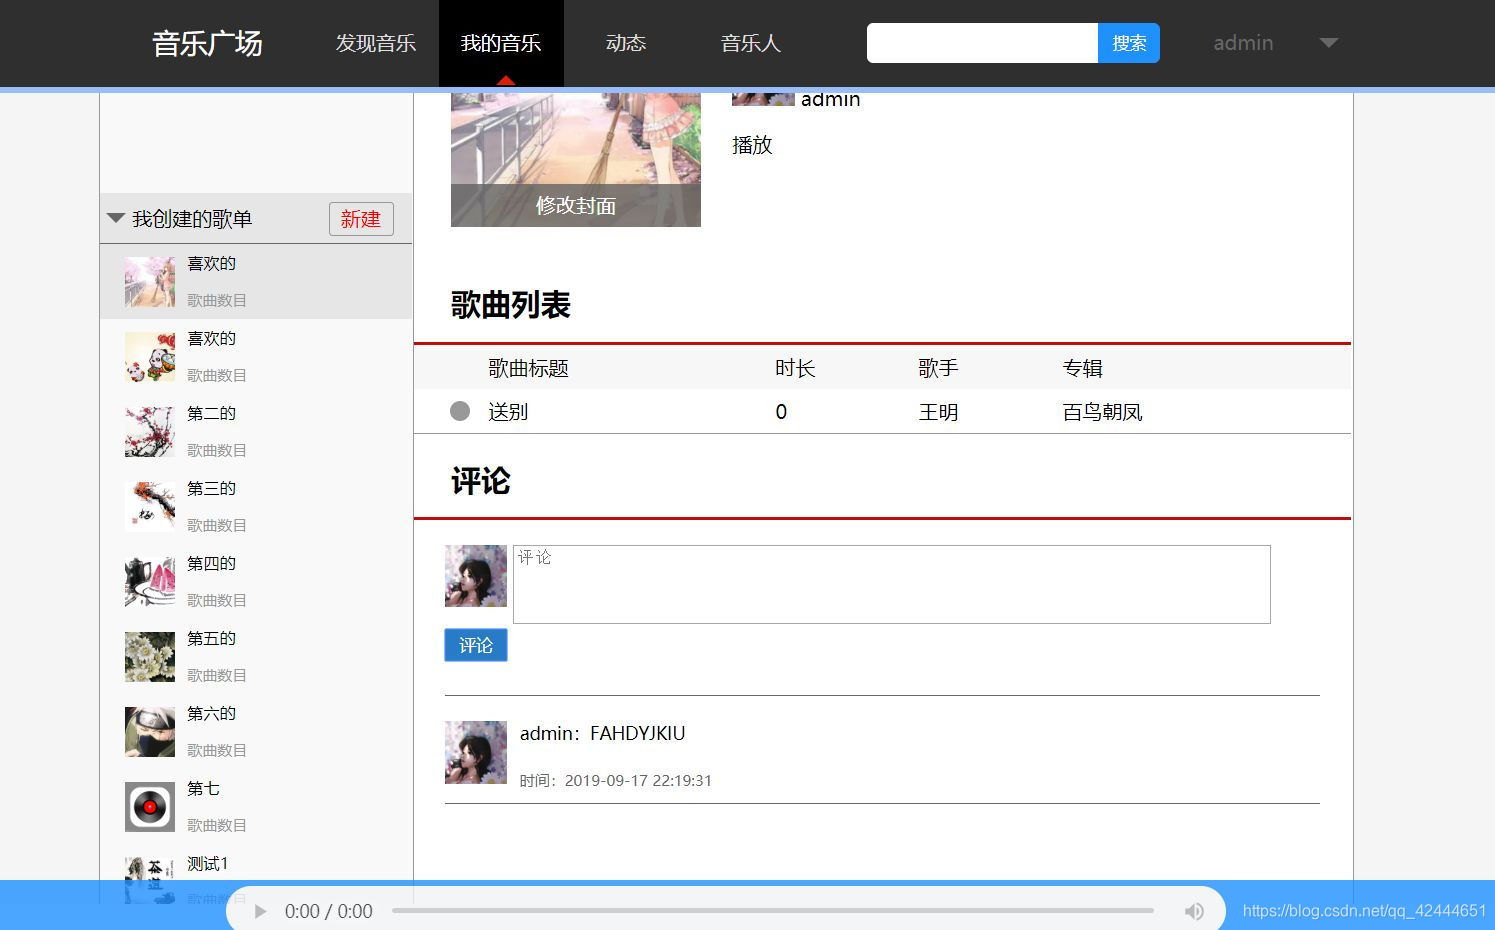
Task: Click the white flowers cover of 第五的
Action: pos(150,657)
